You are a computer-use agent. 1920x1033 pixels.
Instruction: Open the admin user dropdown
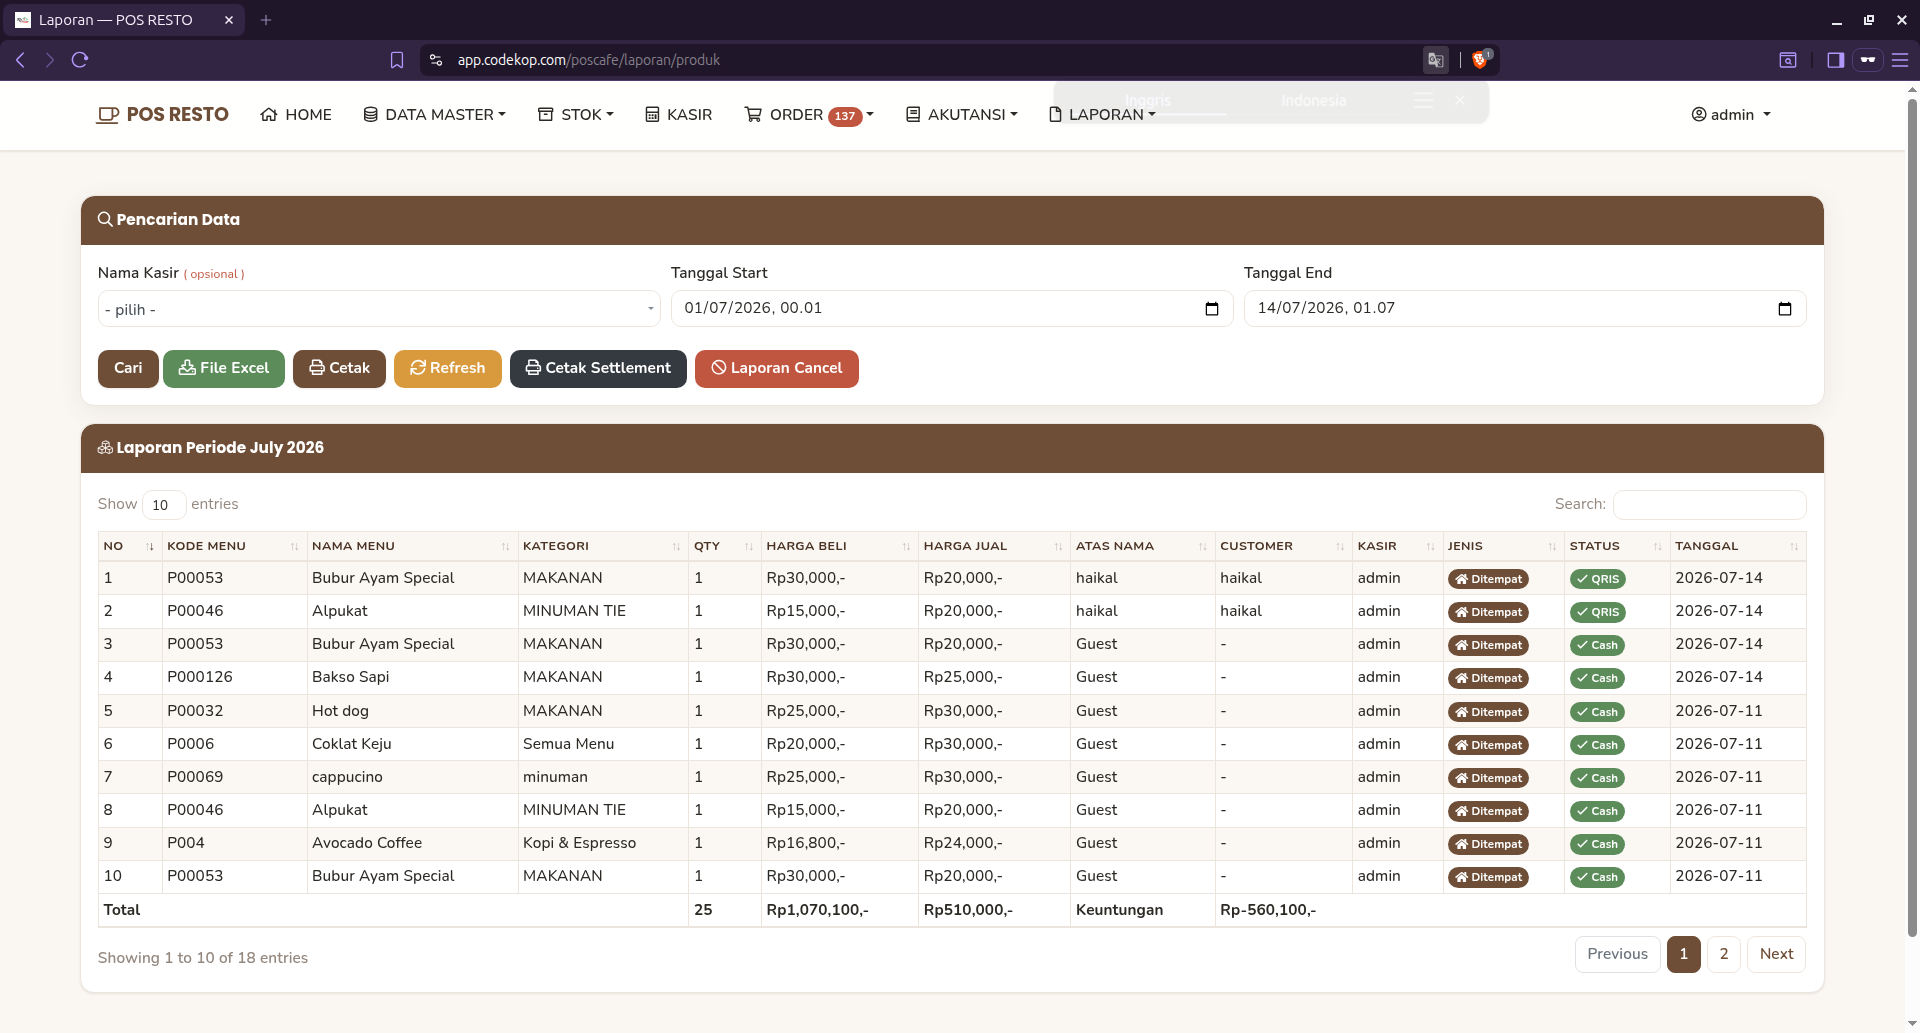(x=1731, y=115)
